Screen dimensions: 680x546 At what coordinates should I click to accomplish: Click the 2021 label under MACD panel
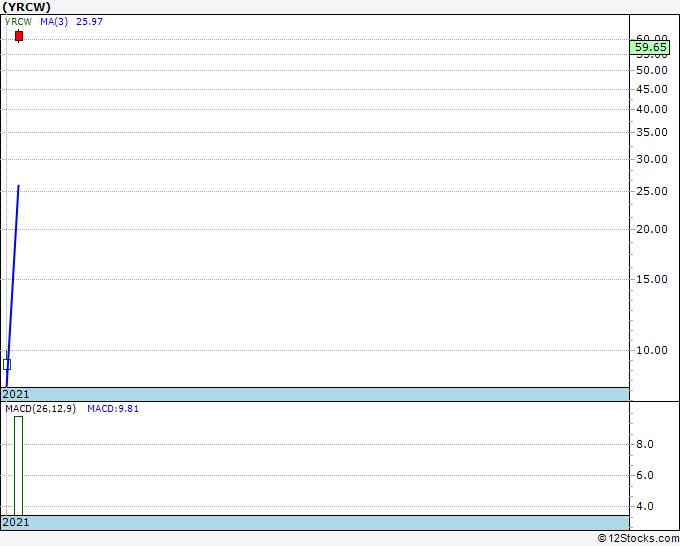pyautogui.click(x=16, y=522)
